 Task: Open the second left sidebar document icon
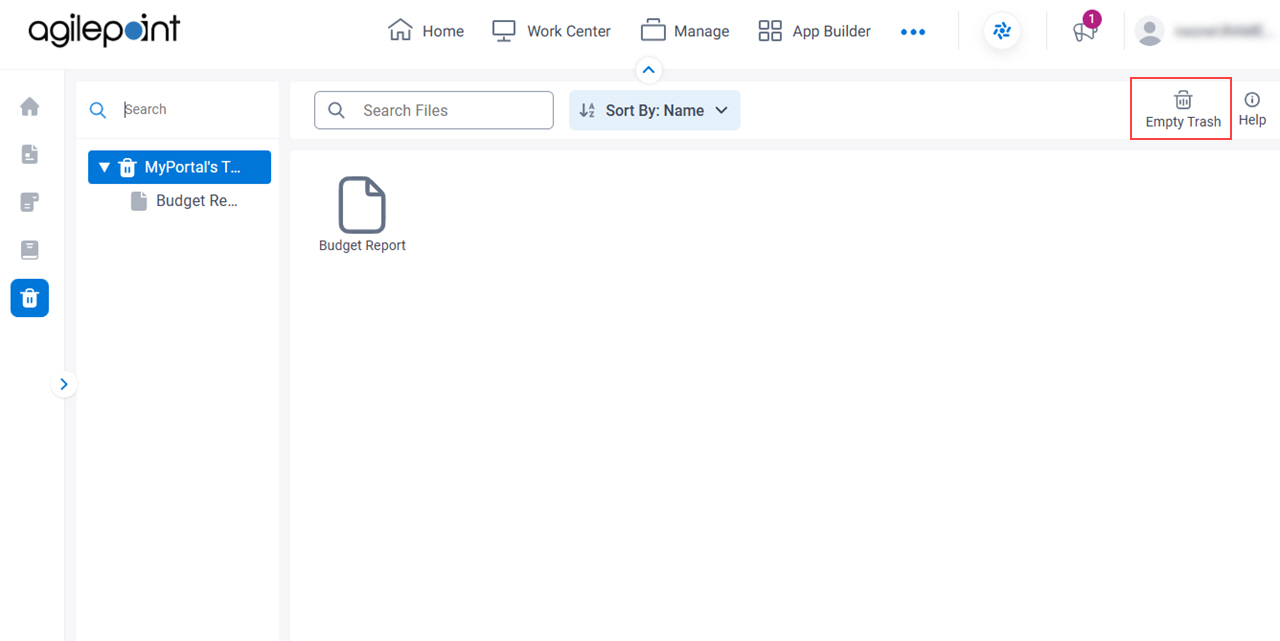[x=30, y=154]
